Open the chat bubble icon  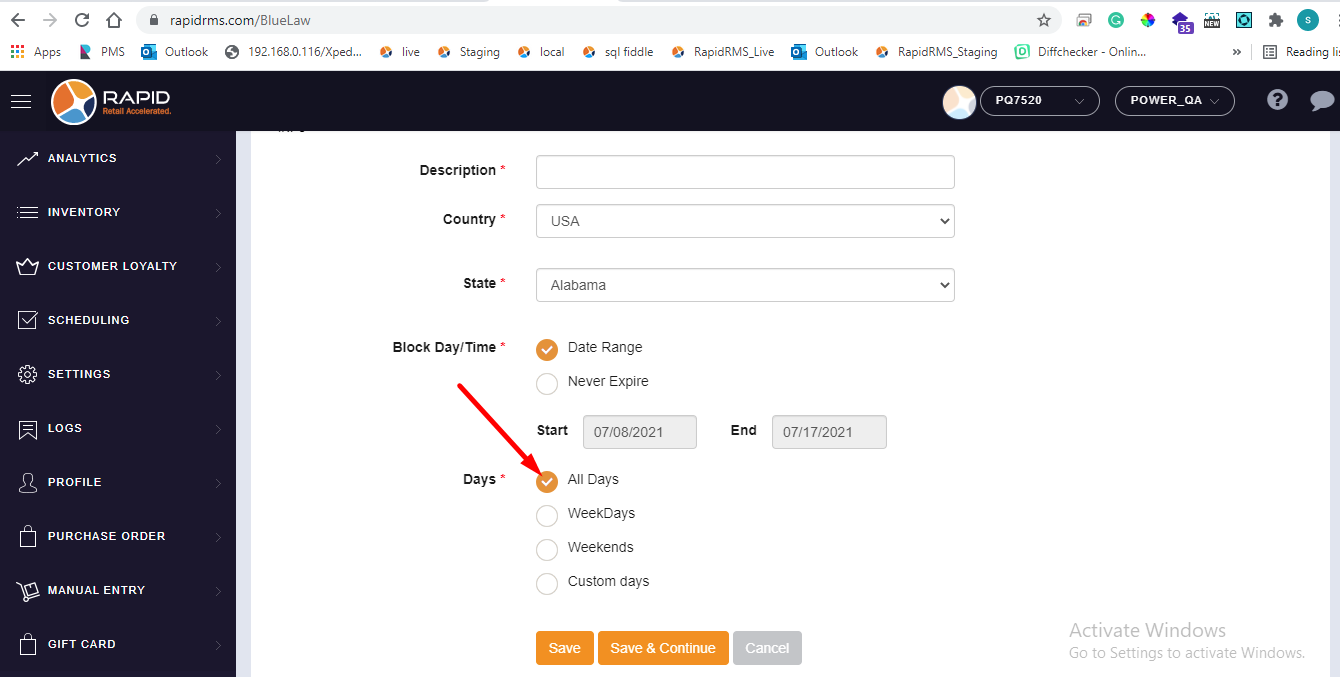(x=1322, y=100)
